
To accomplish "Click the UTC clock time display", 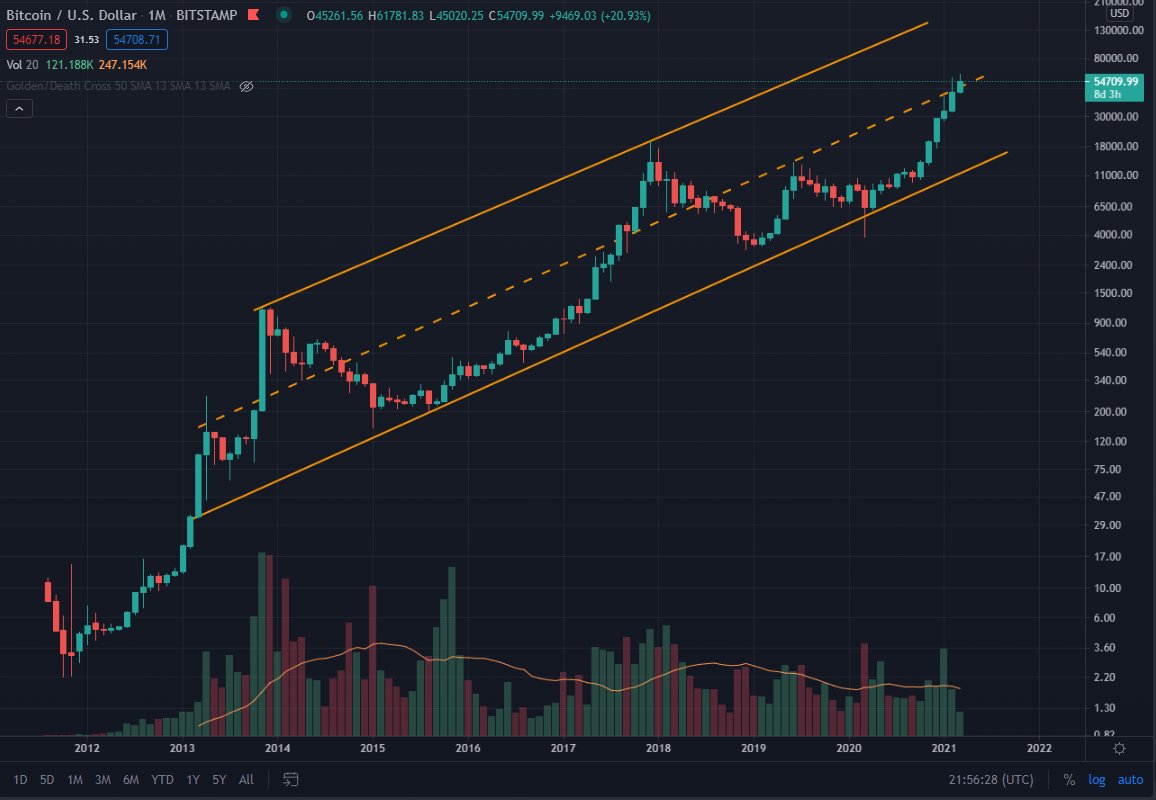I will [991, 779].
